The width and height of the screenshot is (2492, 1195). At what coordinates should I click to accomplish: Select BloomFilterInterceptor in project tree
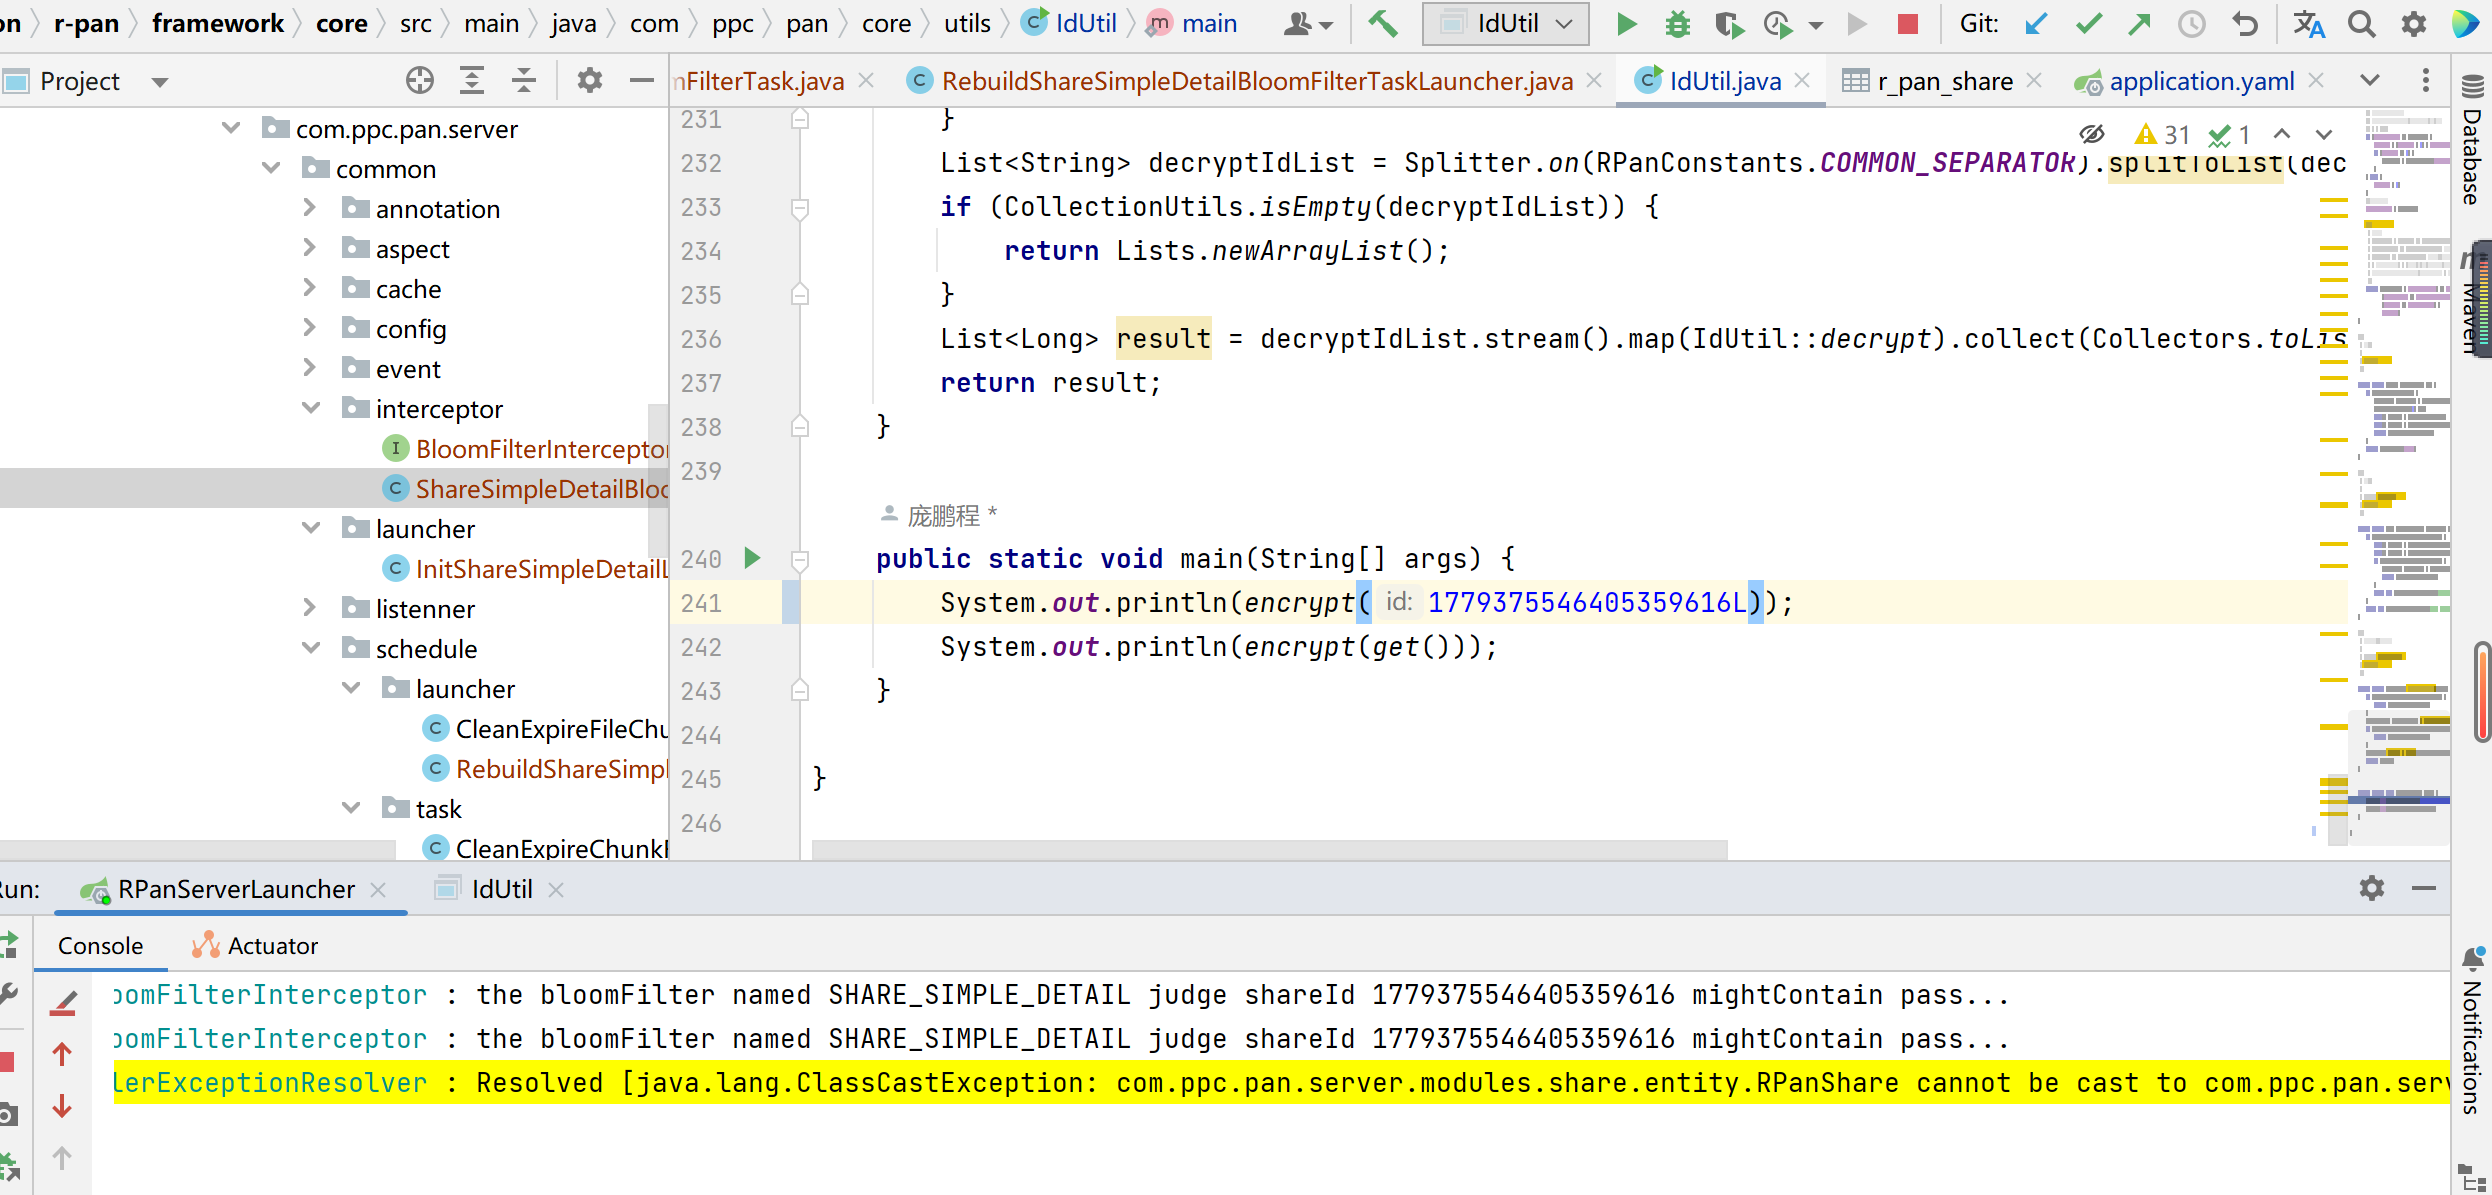(525, 449)
